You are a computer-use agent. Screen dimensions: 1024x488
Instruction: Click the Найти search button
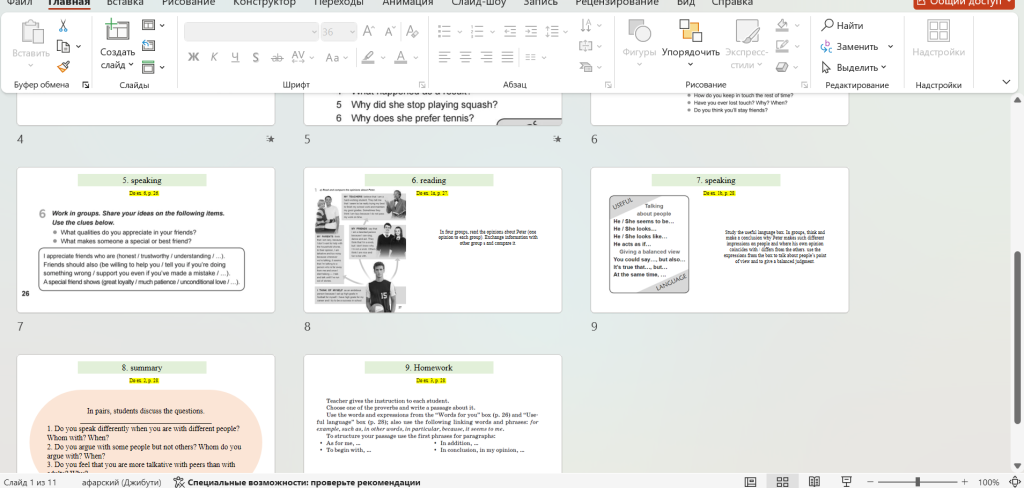843,25
